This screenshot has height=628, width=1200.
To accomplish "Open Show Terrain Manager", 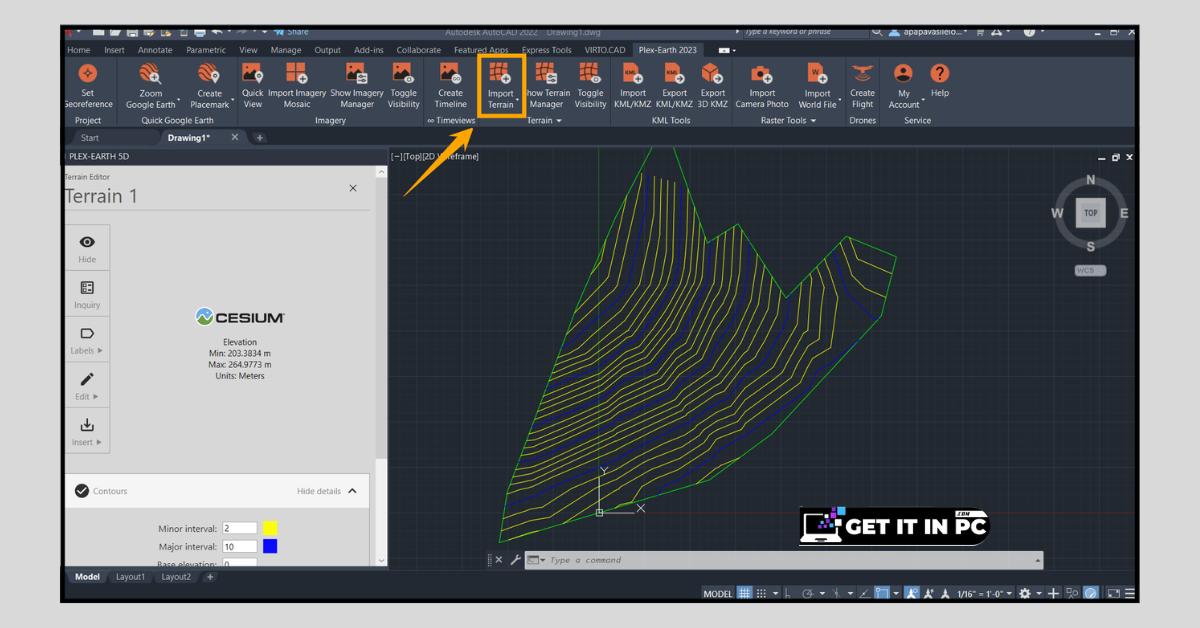I will pos(546,84).
